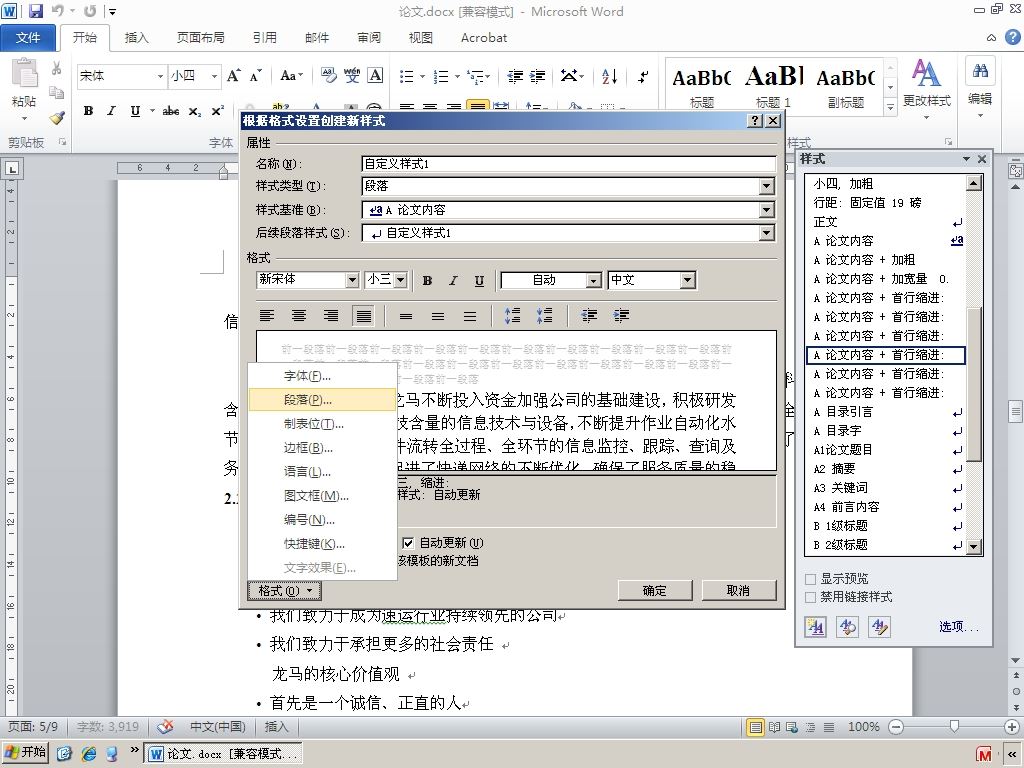Click the Cut scissors icon in ribbon

pos(57,69)
